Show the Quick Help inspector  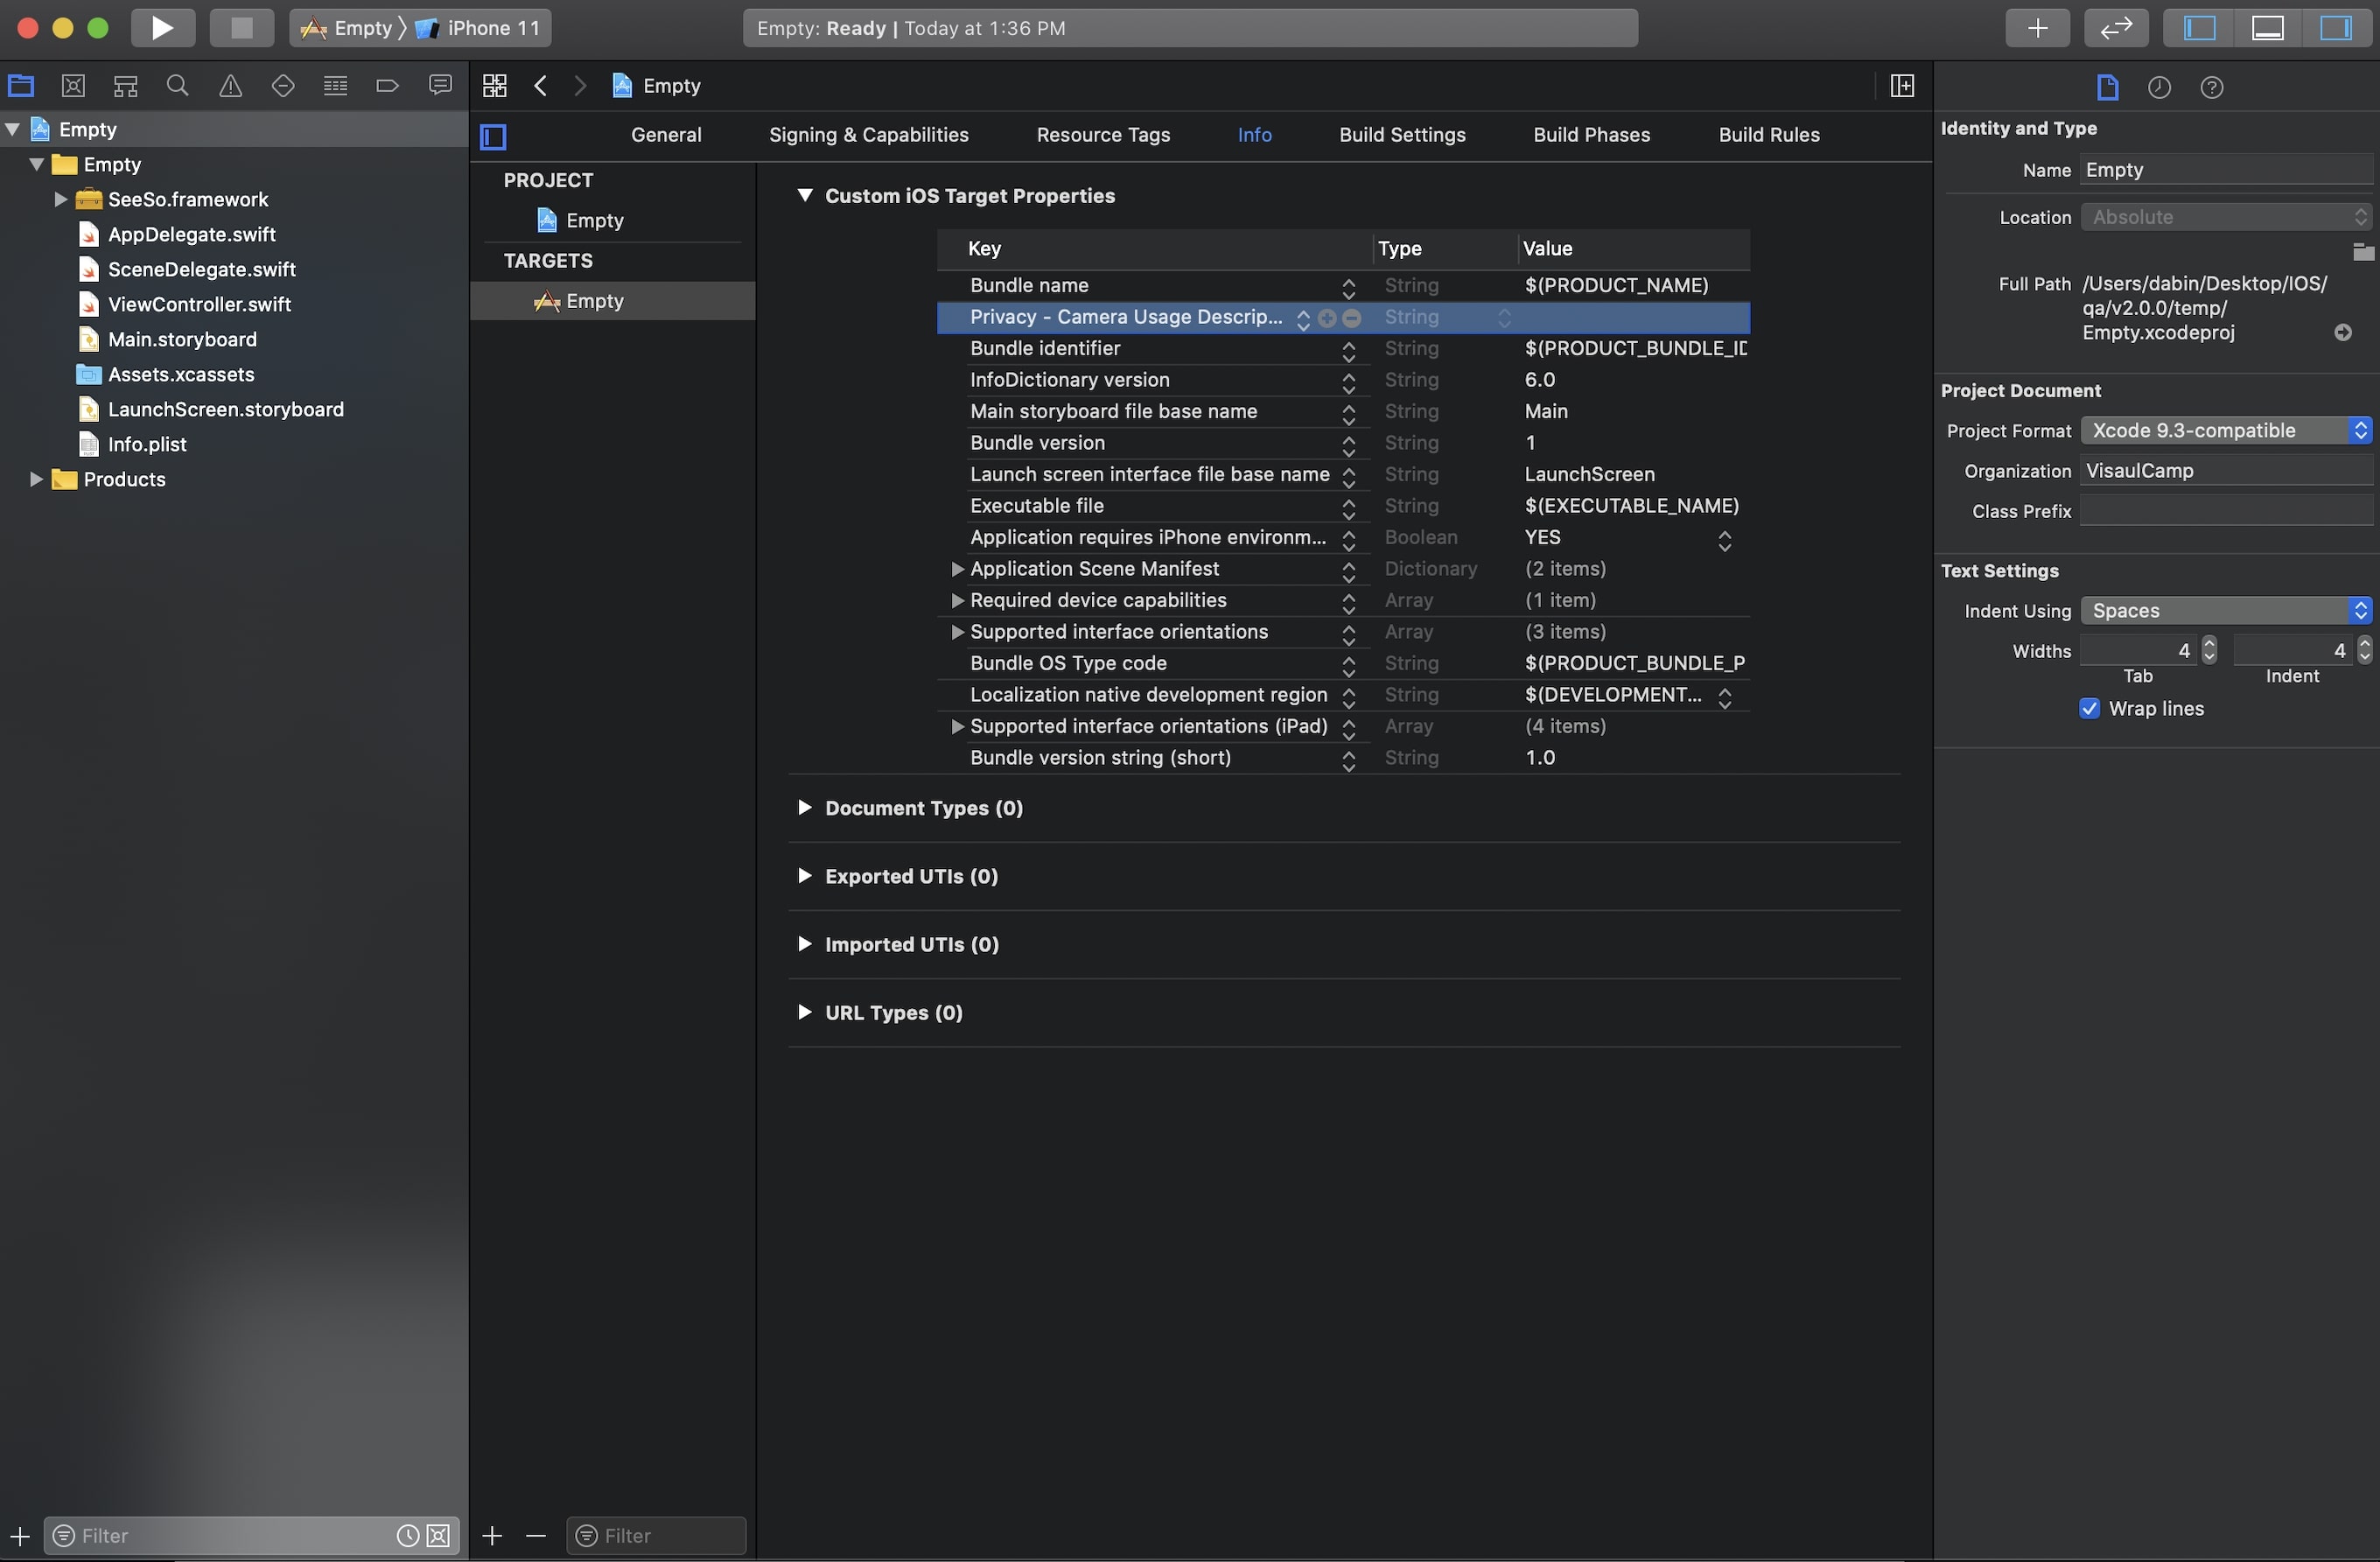click(2212, 88)
